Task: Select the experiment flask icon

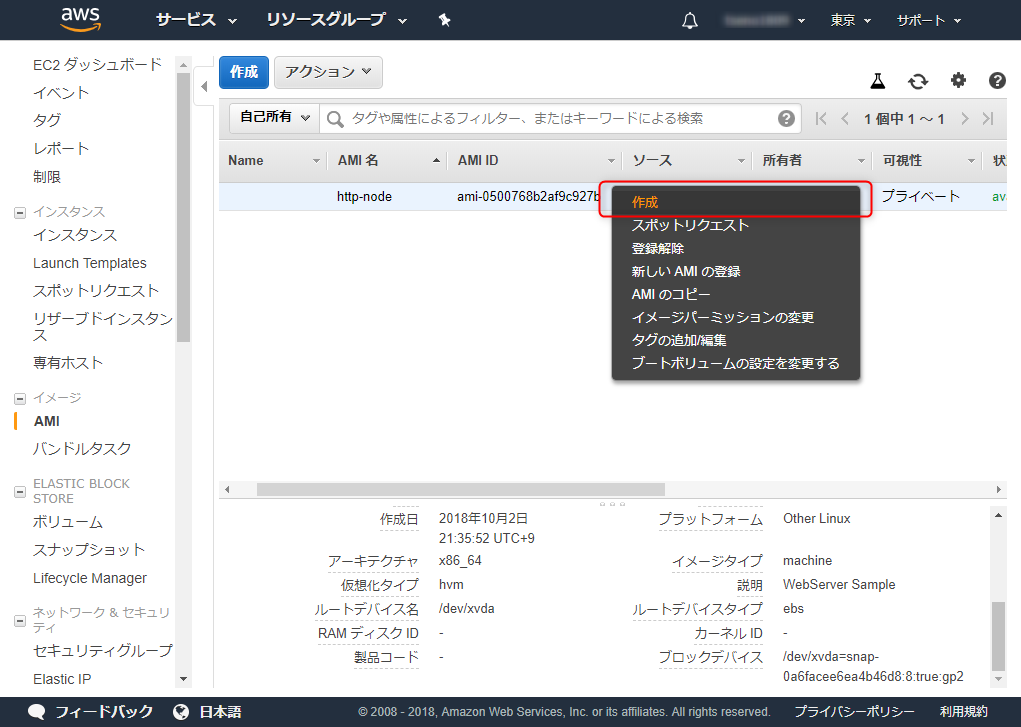Action: click(x=876, y=80)
